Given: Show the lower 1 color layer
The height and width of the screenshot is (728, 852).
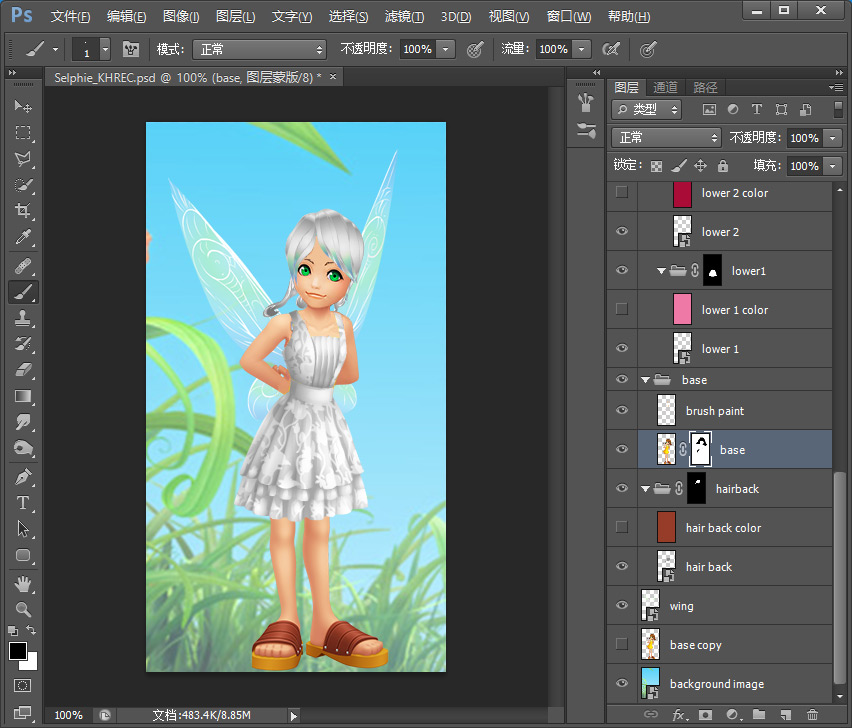Looking at the screenshot, I should click(x=621, y=310).
